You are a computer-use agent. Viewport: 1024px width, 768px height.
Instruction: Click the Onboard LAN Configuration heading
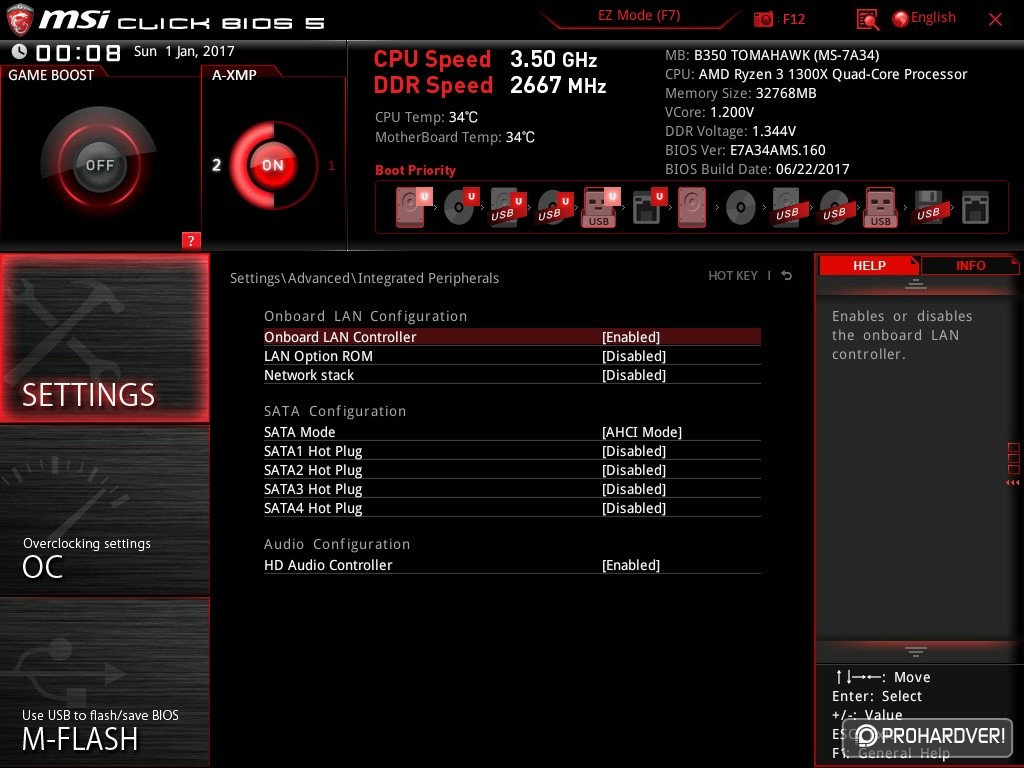point(366,316)
